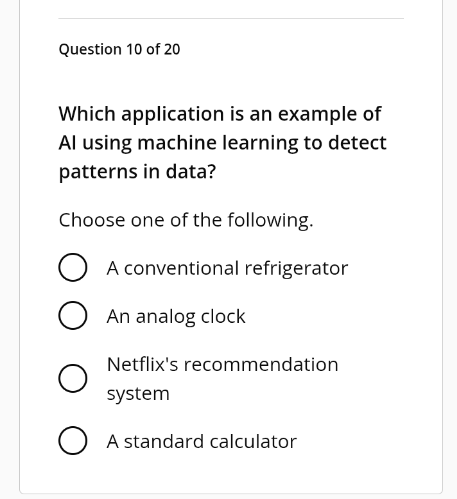
Task: Choose the Netflix's recommendation system radio button
Action: click(x=73, y=378)
